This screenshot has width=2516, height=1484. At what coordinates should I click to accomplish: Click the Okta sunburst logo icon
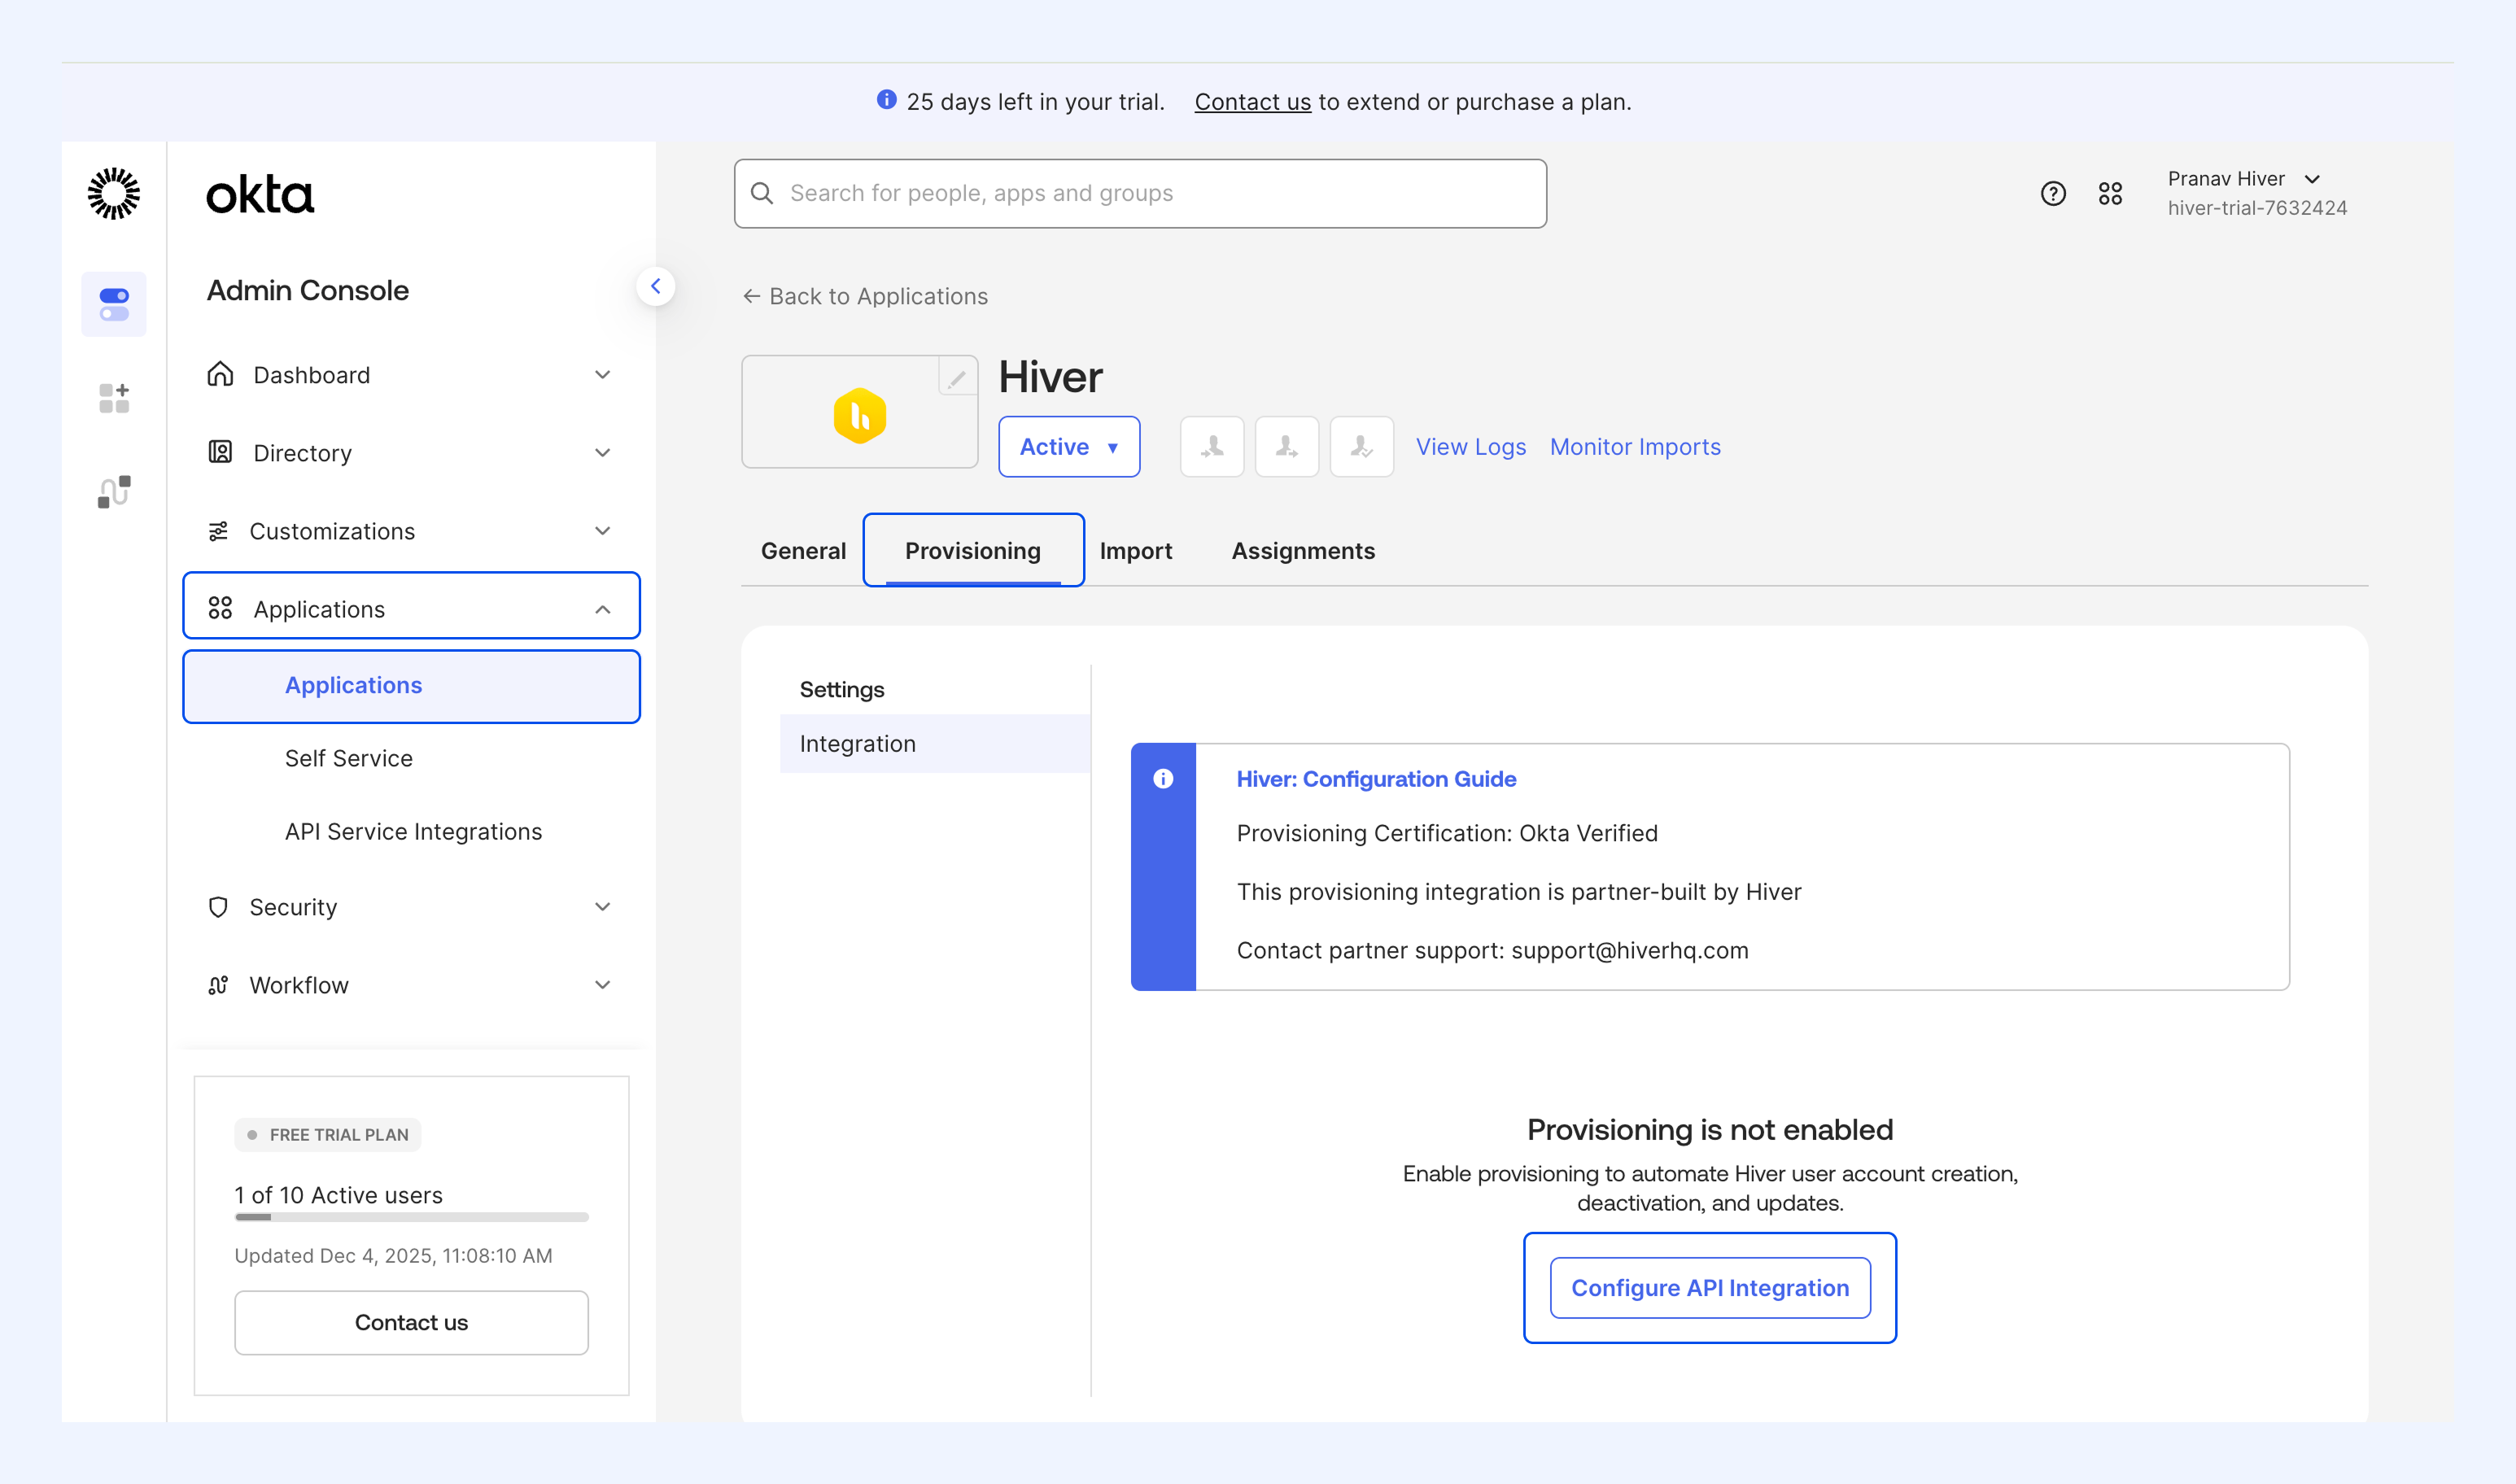[114, 193]
